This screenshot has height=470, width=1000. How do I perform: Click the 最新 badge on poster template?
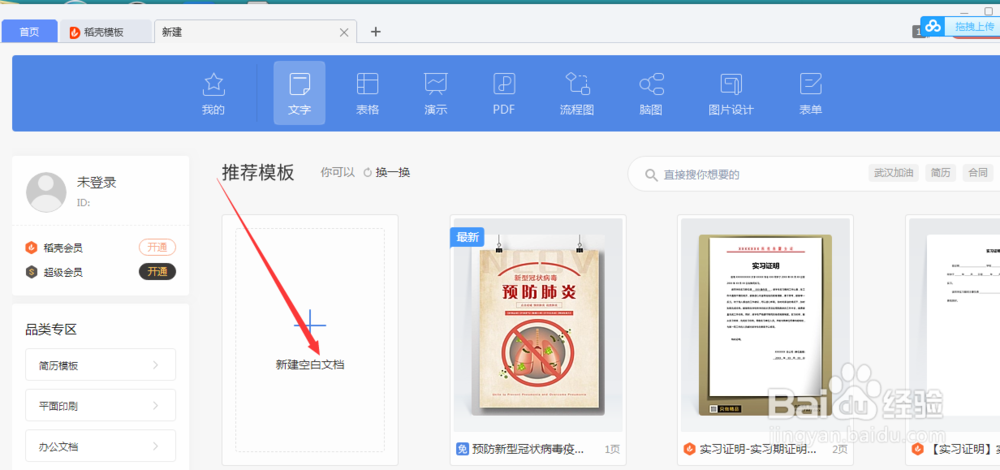(x=467, y=237)
